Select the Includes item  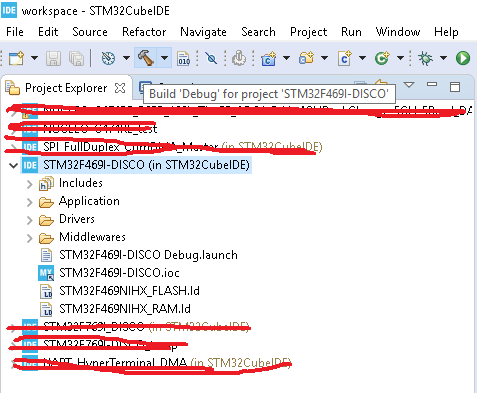[x=81, y=183]
